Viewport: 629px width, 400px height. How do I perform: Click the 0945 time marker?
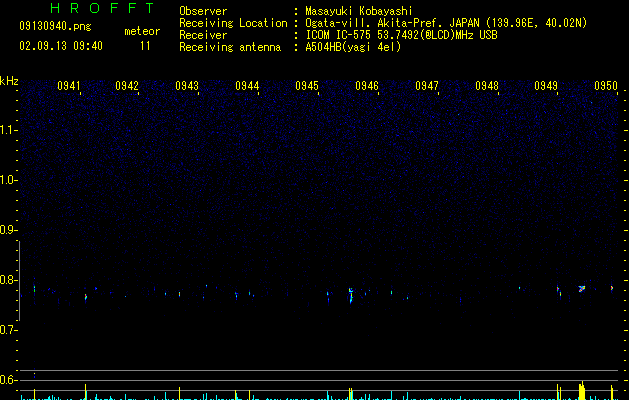(307, 85)
